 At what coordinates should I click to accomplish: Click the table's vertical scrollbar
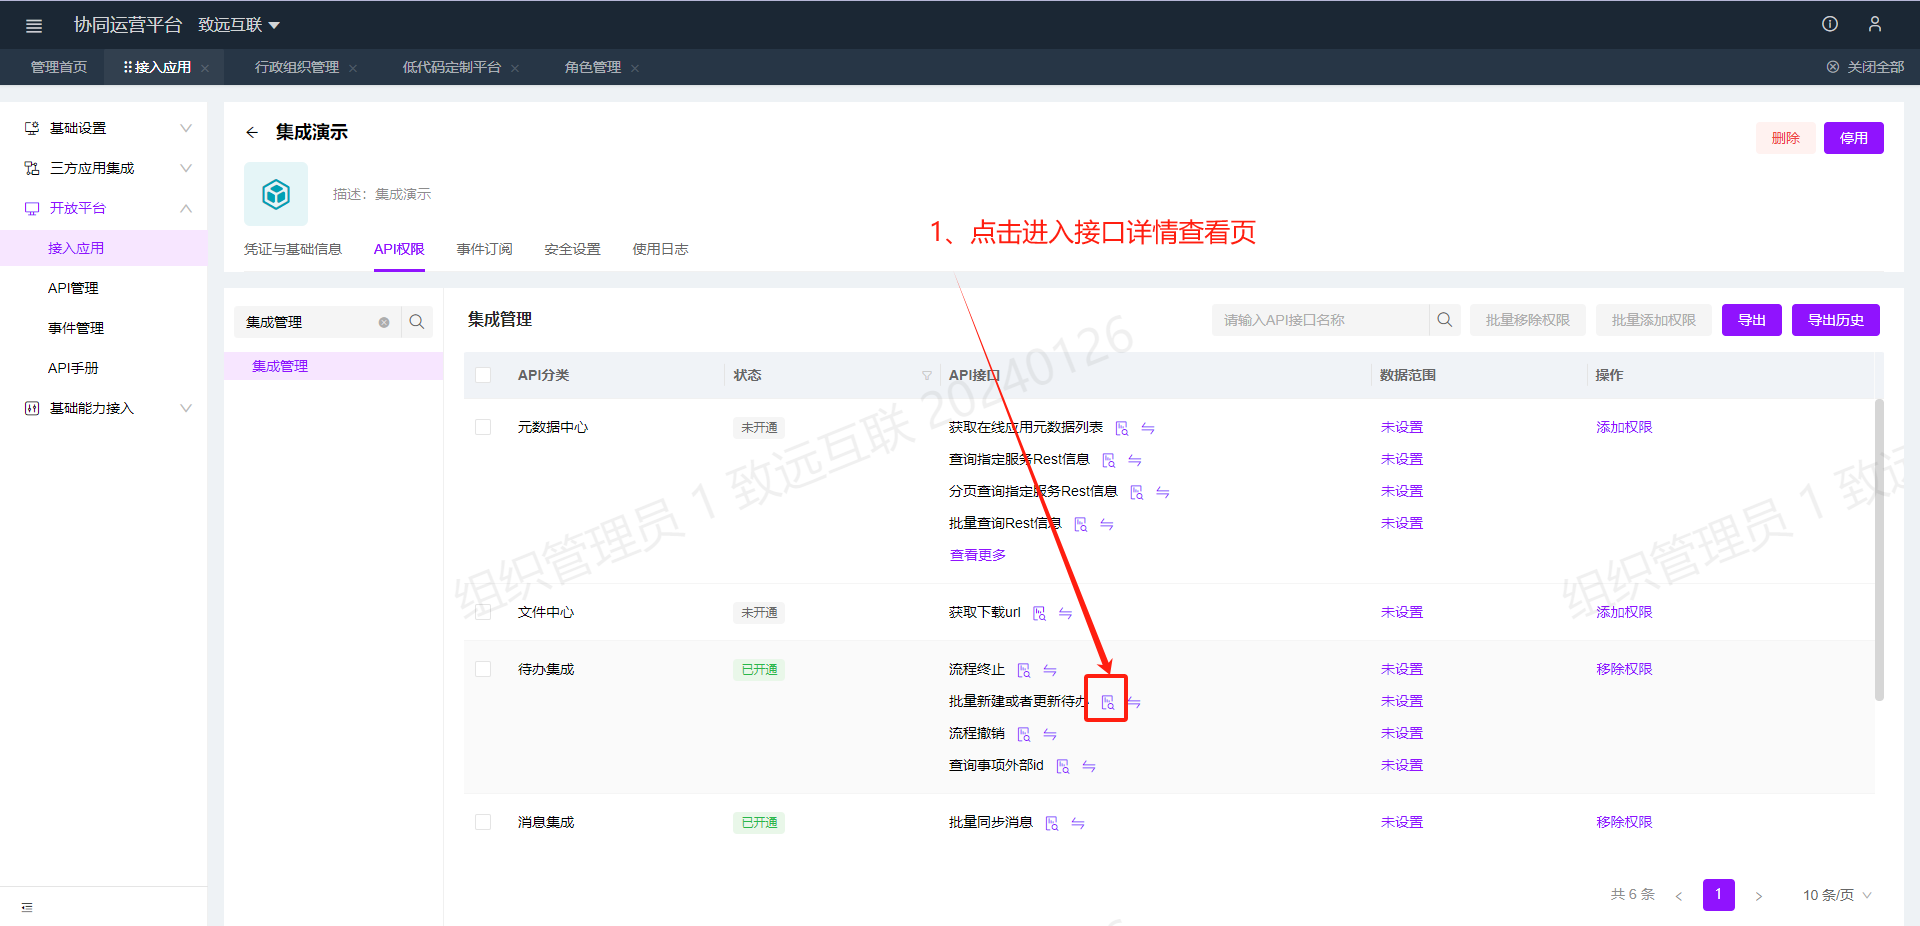1879,550
